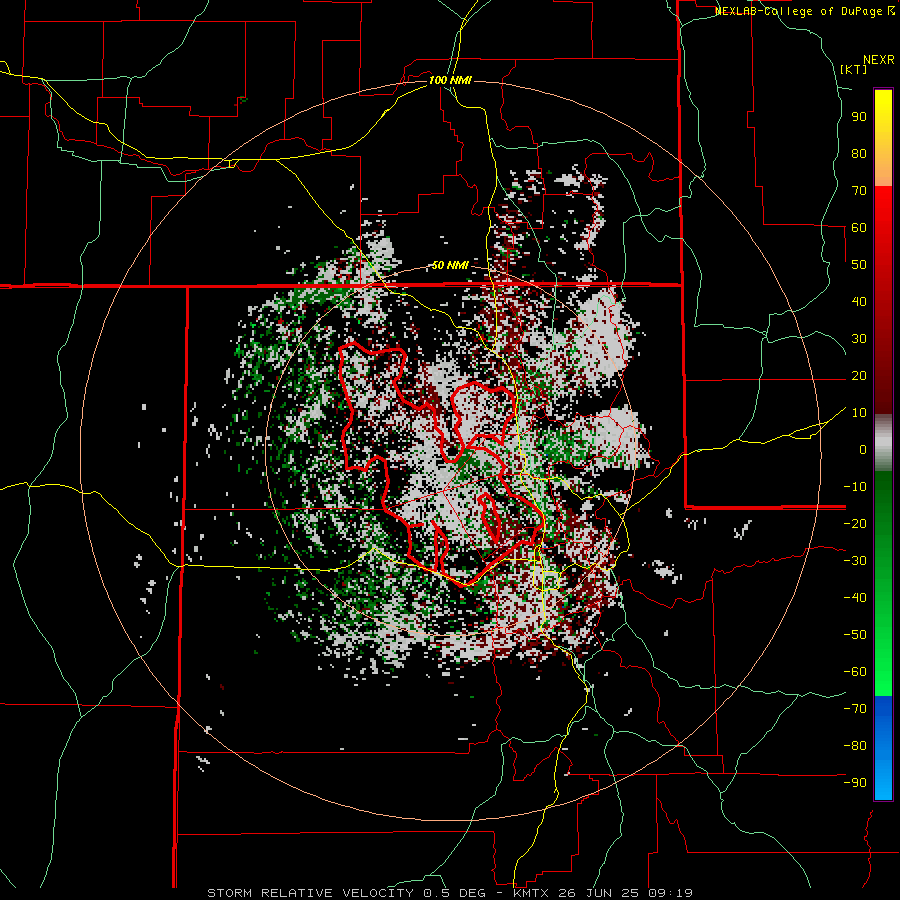The height and width of the screenshot is (900, 900).
Task: Click the "-60" scale value
Action: click(x=855, y=672)
